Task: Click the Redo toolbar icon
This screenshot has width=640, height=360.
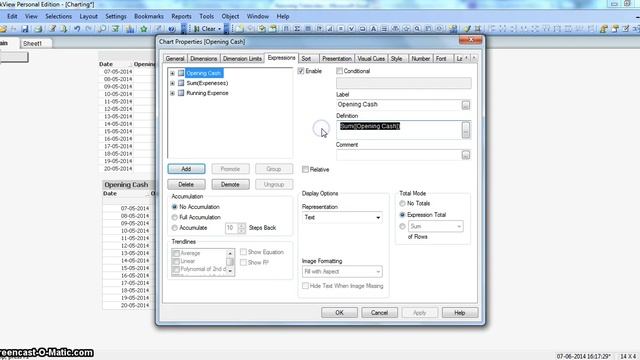Action: tap(89, 29)
